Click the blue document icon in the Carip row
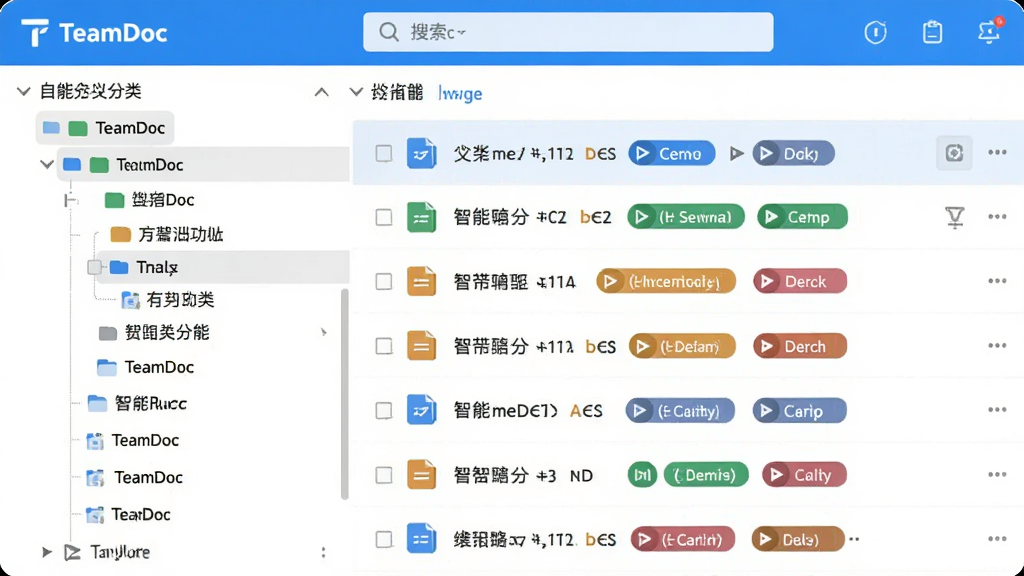 coord(421,410)
